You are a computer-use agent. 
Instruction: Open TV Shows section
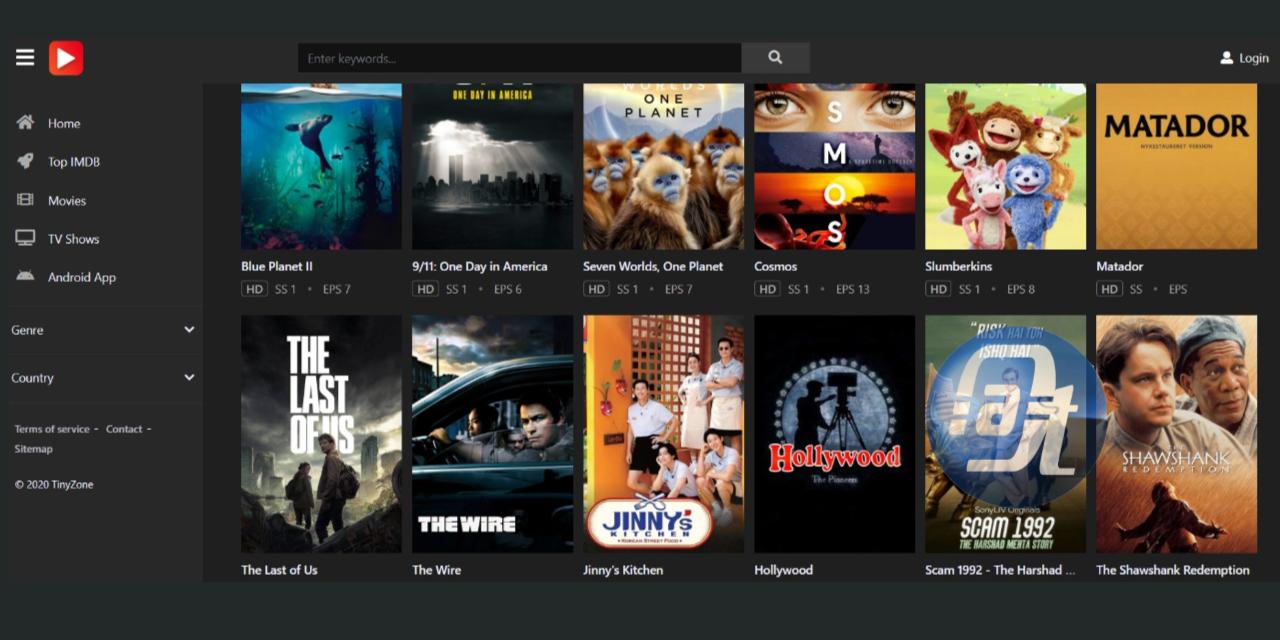tap(74, 239)
